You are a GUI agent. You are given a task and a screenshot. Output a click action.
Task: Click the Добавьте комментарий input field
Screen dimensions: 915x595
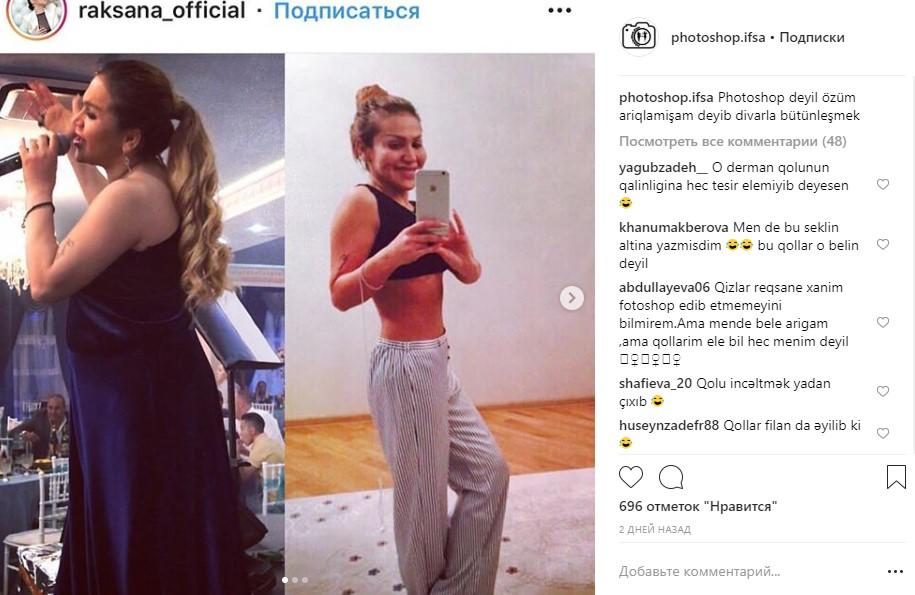tap(750, 572)
